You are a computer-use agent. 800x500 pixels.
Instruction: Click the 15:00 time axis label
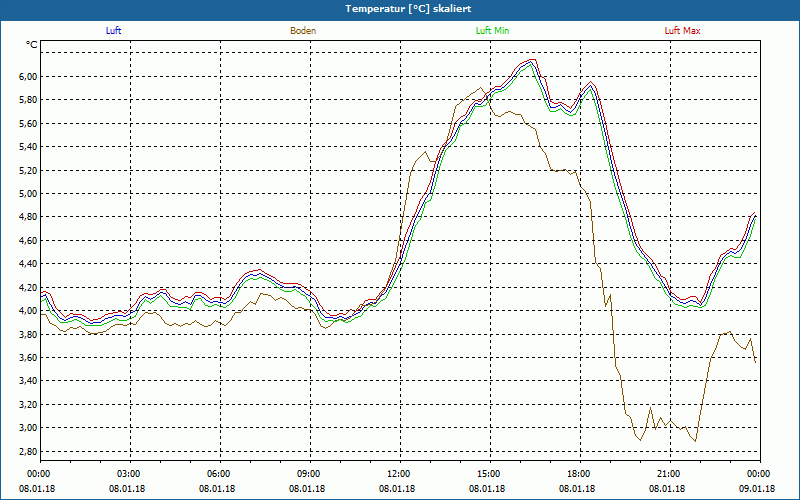(490, 474)
